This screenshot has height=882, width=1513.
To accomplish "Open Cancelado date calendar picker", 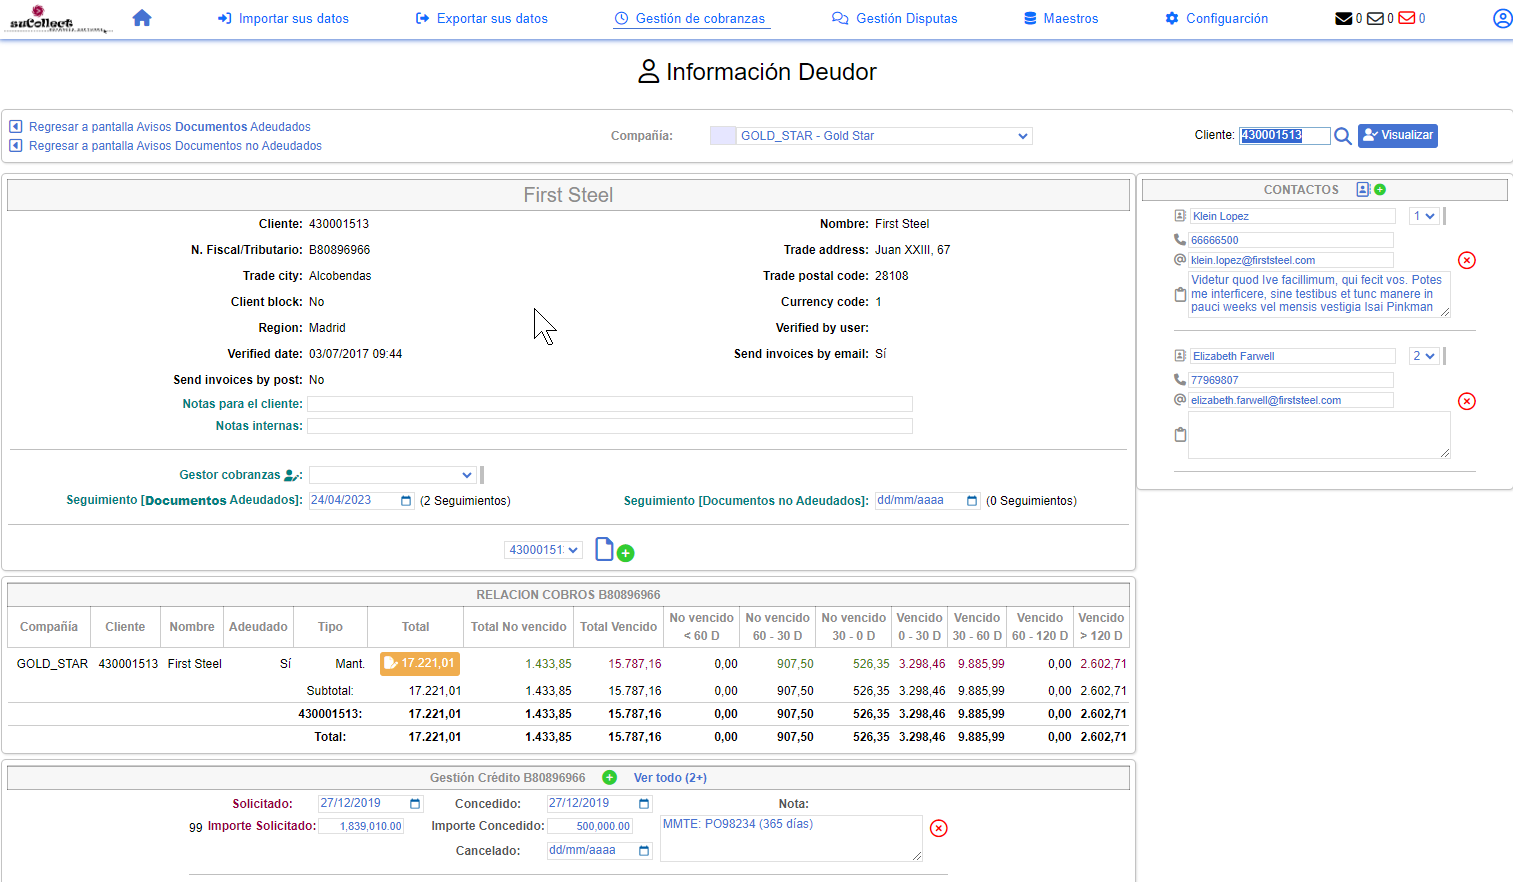I will tap(644, 851).
